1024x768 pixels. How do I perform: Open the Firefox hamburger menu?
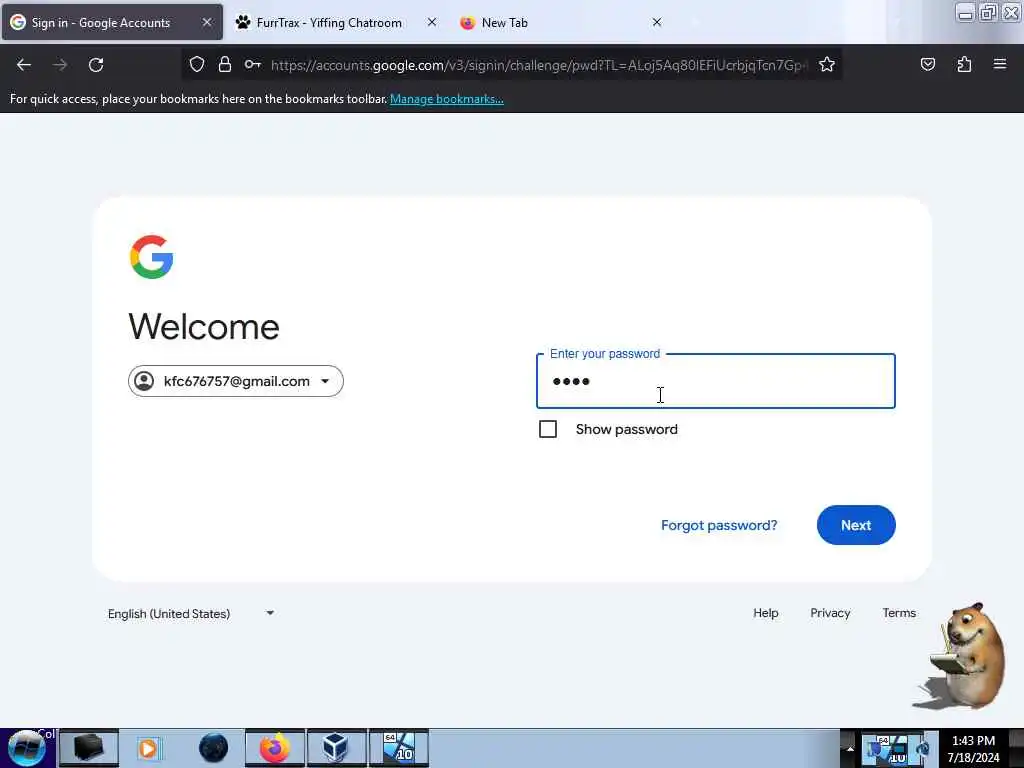[999, 64]
